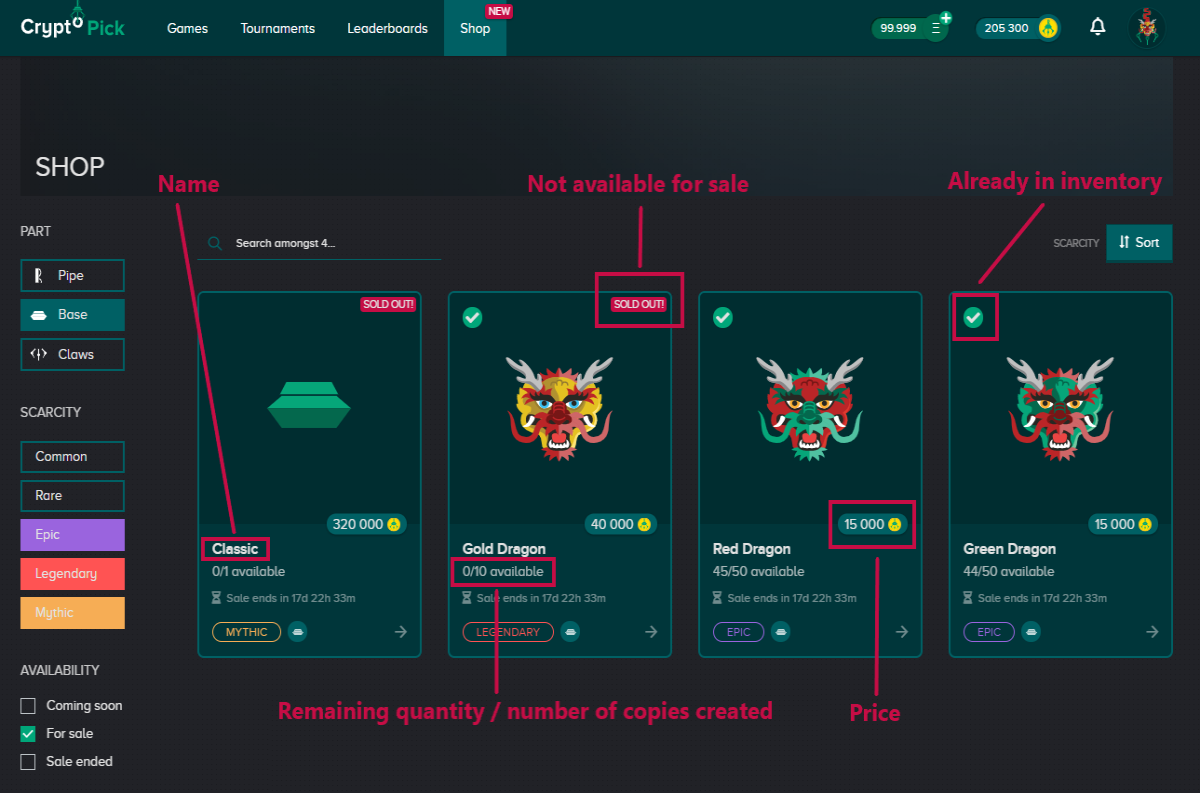Click the SOLD OUT badge on Classic card
The width and height of the screenshot is (1200, 793).
click(x=388, y=304)
